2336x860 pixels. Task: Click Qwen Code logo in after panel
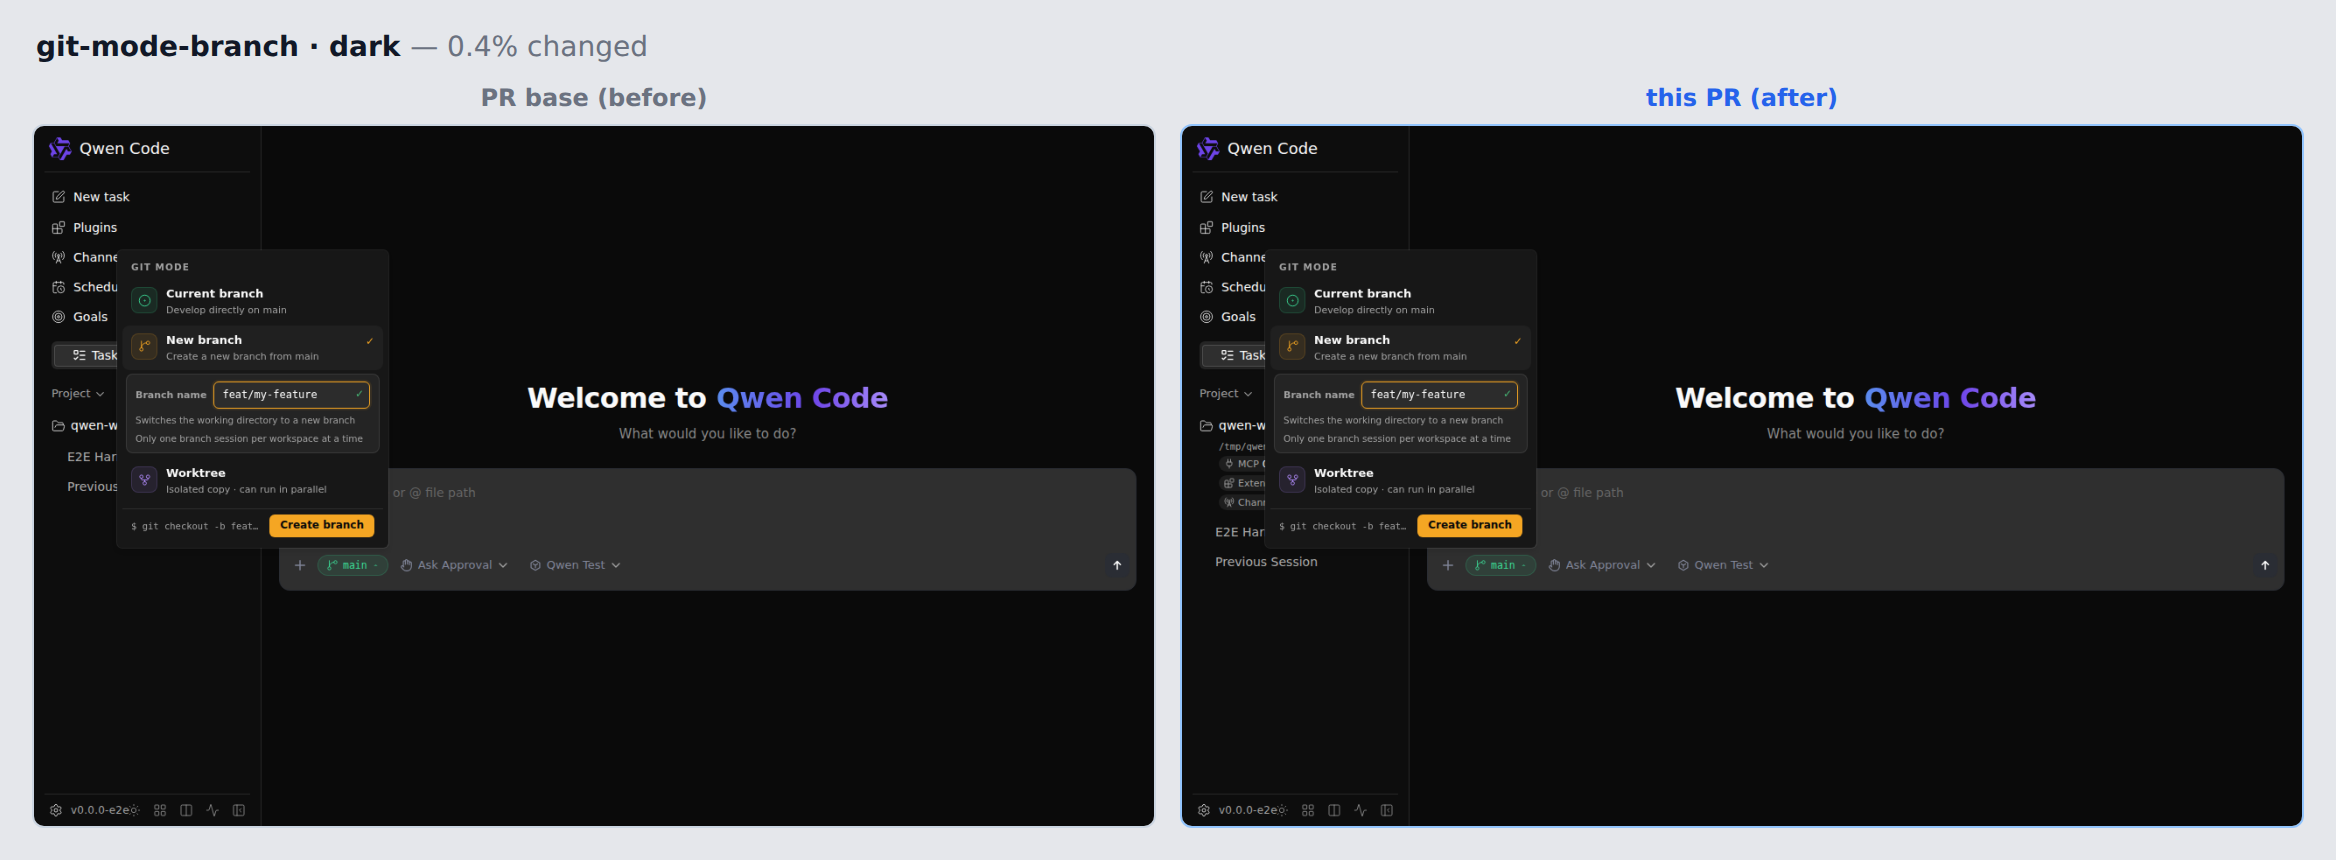[x=1208, y=148]
